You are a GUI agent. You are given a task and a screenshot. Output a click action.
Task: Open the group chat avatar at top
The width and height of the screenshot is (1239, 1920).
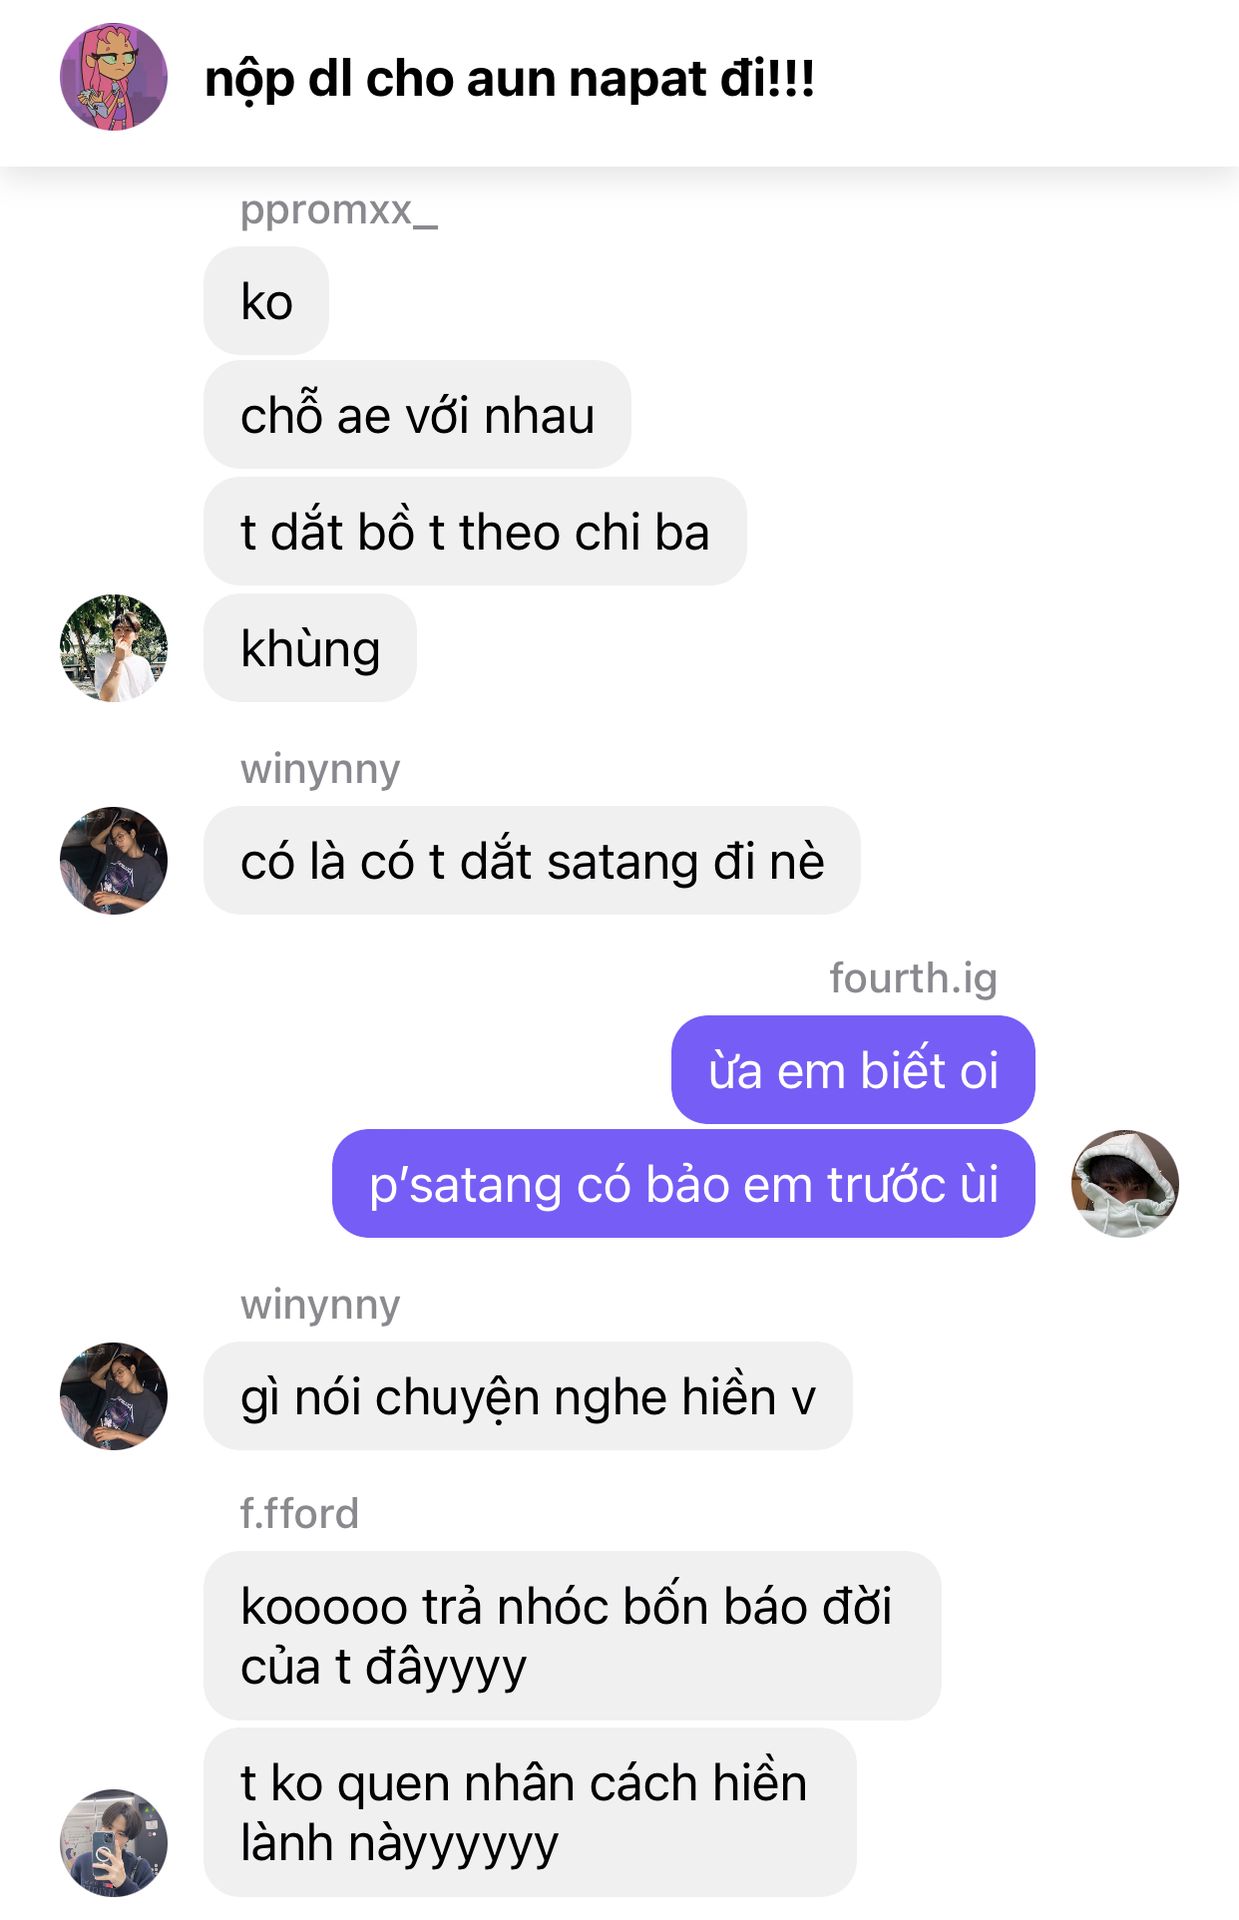click(113, 77)
